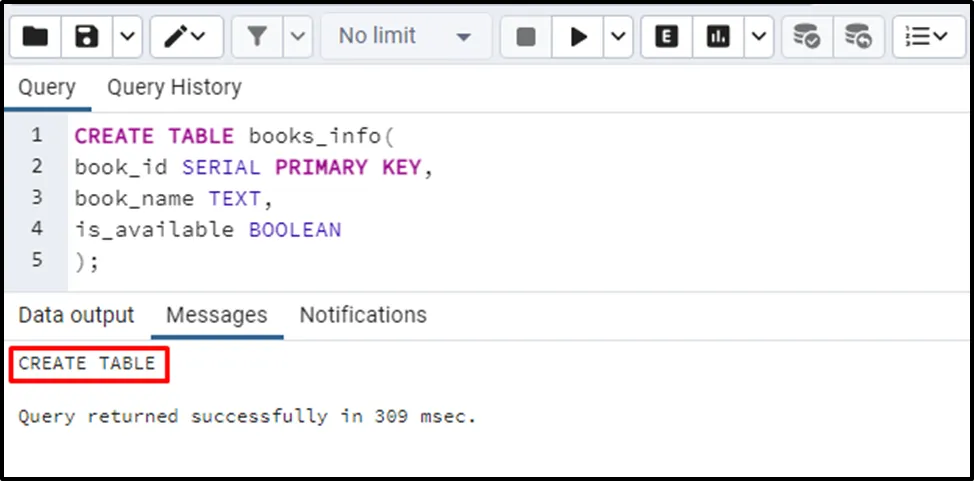The image size is (974, 481).
Task: Click the Open File folder icon
Action: pyautogui.click(x=36, y=37)
